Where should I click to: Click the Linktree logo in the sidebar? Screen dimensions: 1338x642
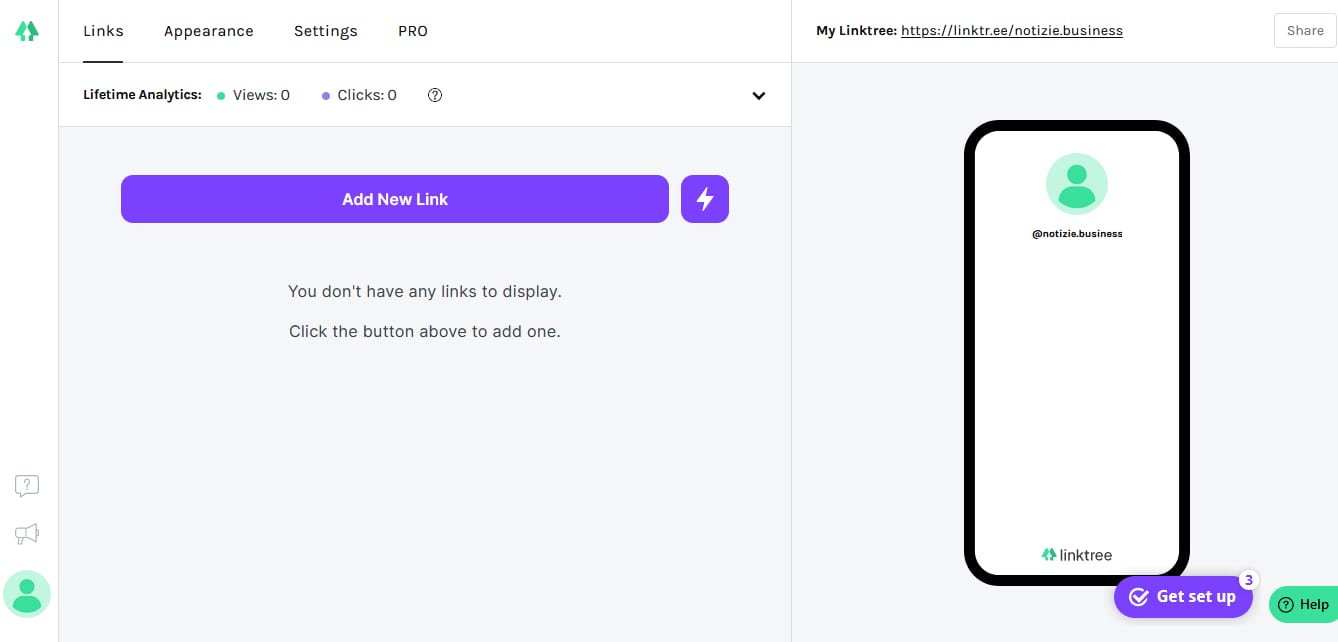(27, 31)
